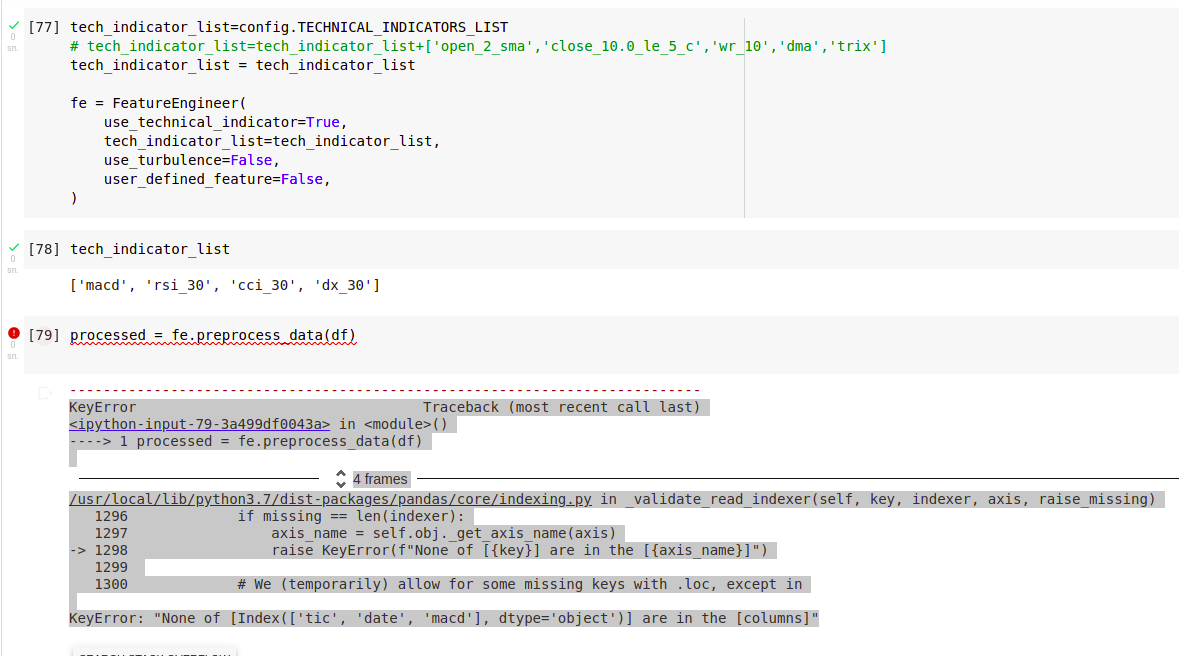This screenshot has height=656, width=1179.
Task: Open the pandas/core/indexing.py file link
Action: (x=330, y=500)
